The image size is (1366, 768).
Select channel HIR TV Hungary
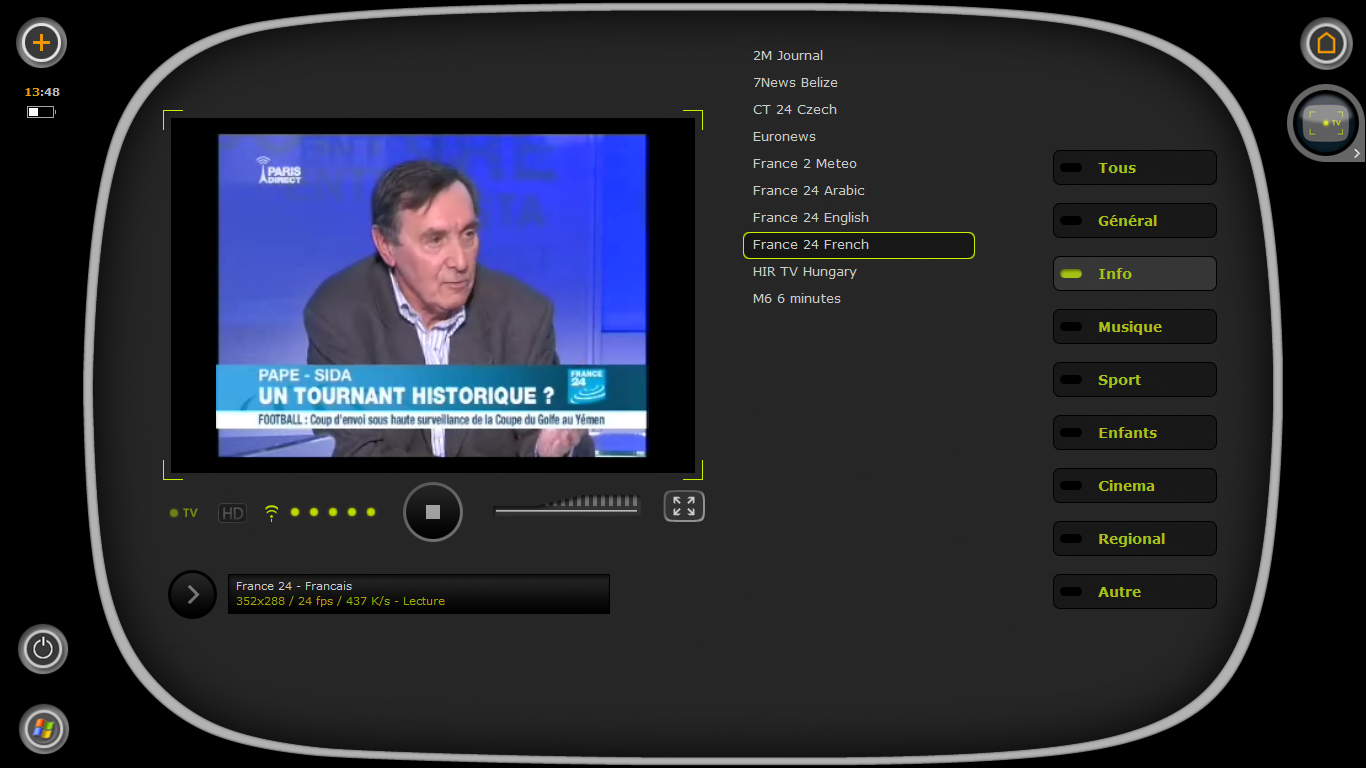click(805, 272)
